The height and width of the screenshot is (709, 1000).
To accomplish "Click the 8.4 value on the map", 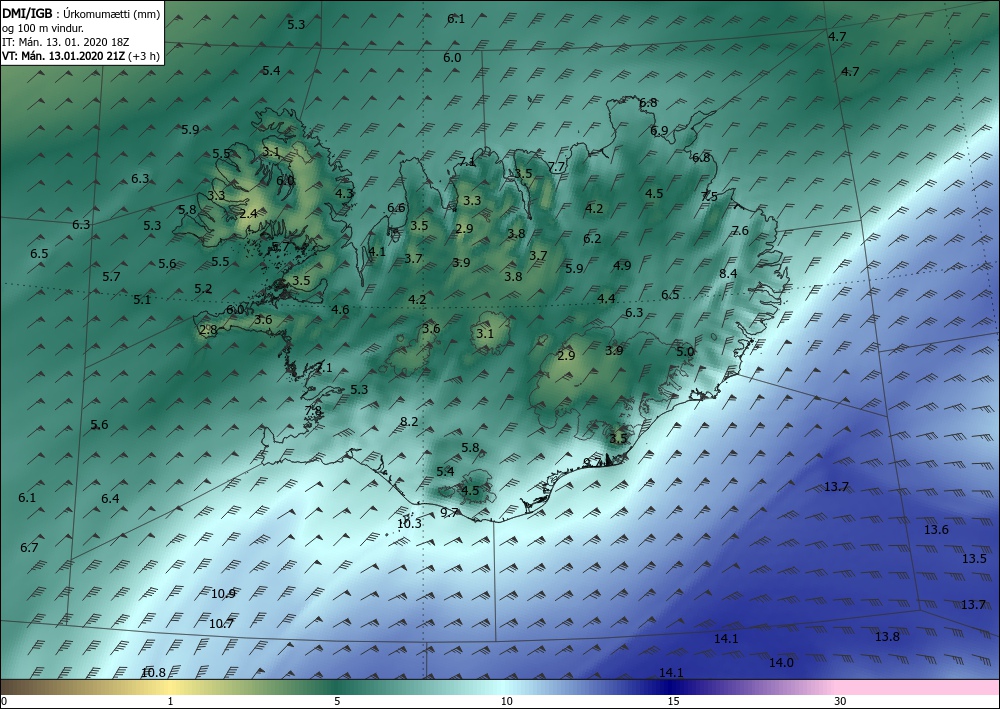I will point(728,274).
